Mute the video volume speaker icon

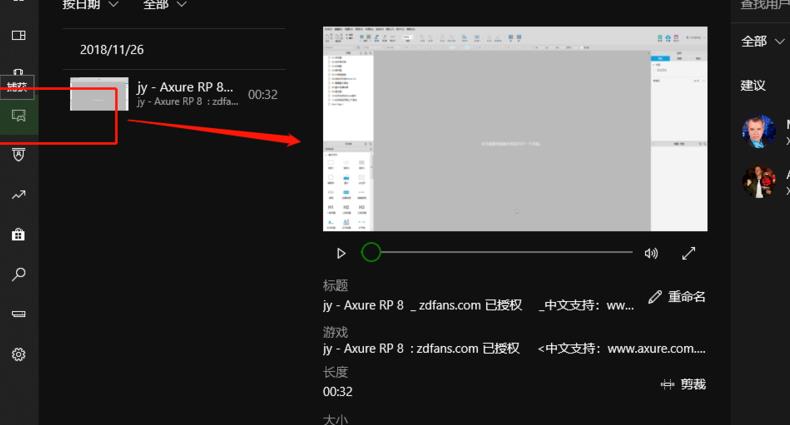651,254
